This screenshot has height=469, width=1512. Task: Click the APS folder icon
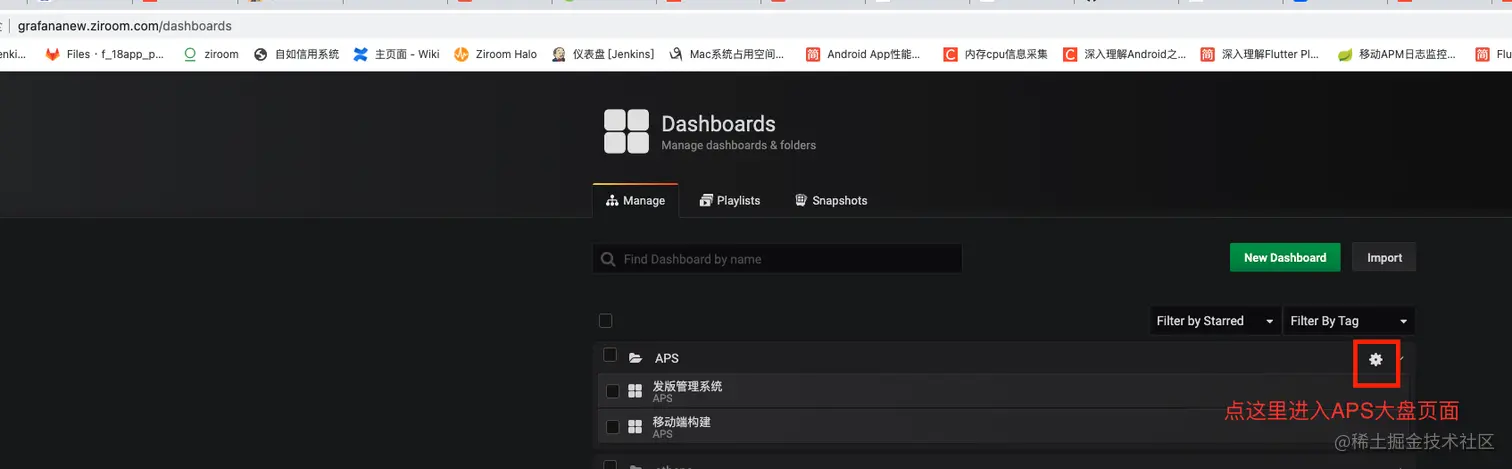pyautogui.click(x=635, y=358)
